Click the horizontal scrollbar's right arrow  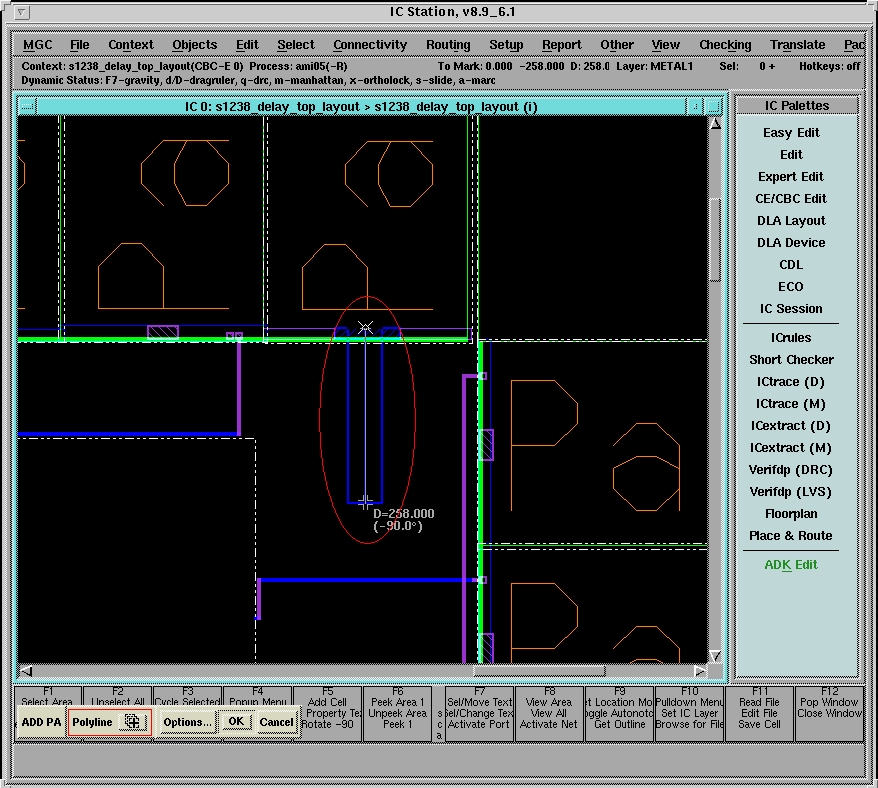point(699,671)
